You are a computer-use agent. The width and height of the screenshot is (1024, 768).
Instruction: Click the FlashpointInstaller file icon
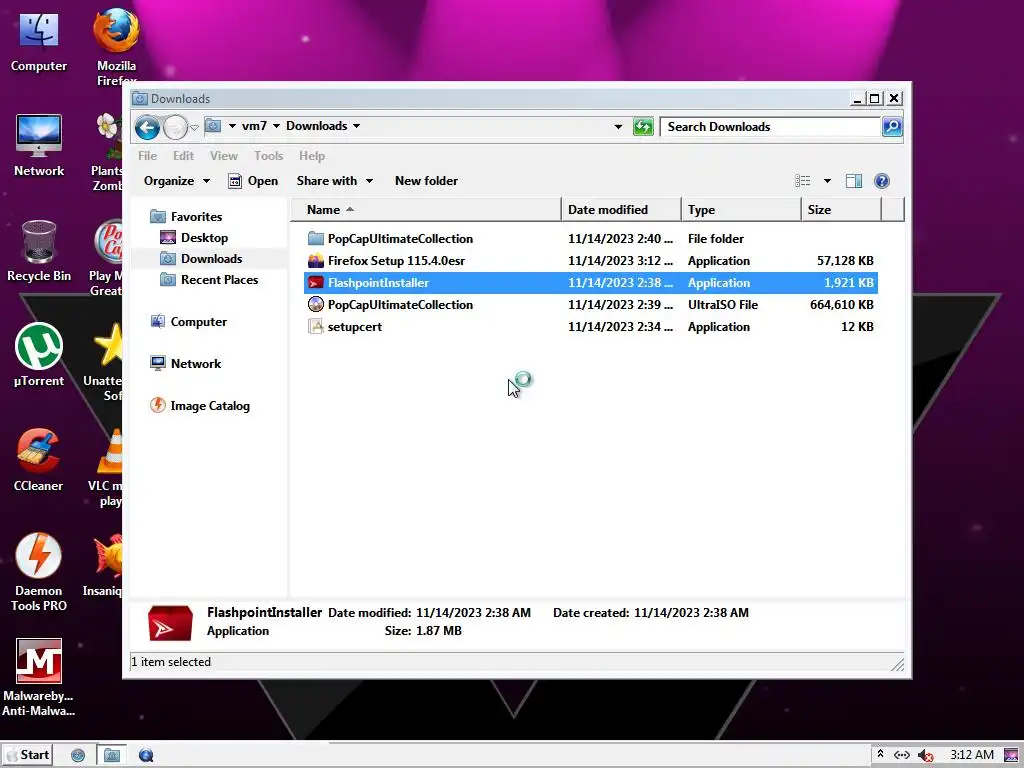[x=315, y=283]
